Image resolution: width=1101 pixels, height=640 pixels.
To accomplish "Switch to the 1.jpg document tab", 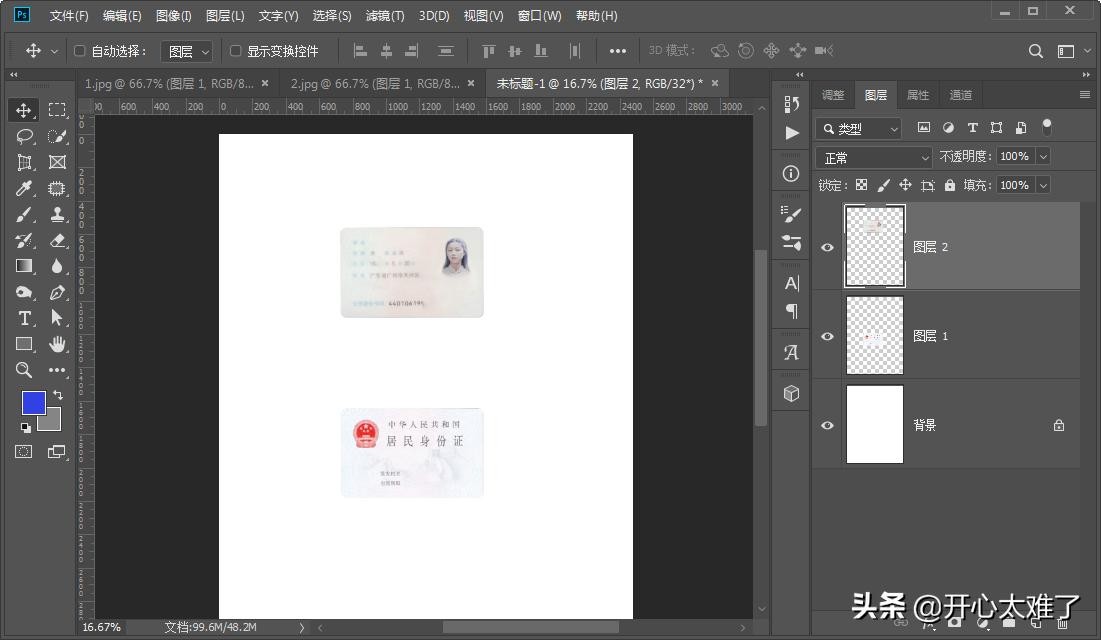I will point(170,83).
